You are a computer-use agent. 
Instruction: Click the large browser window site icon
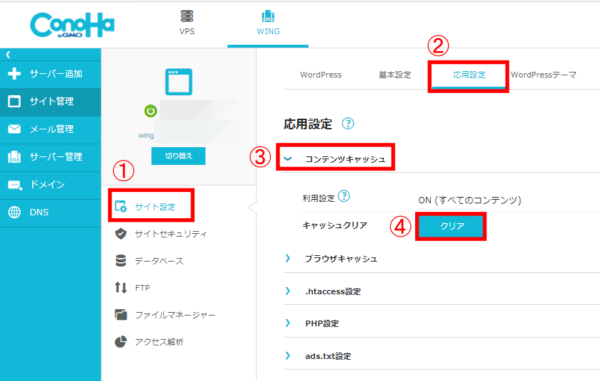pyautogui.click(x=179, y=81)
